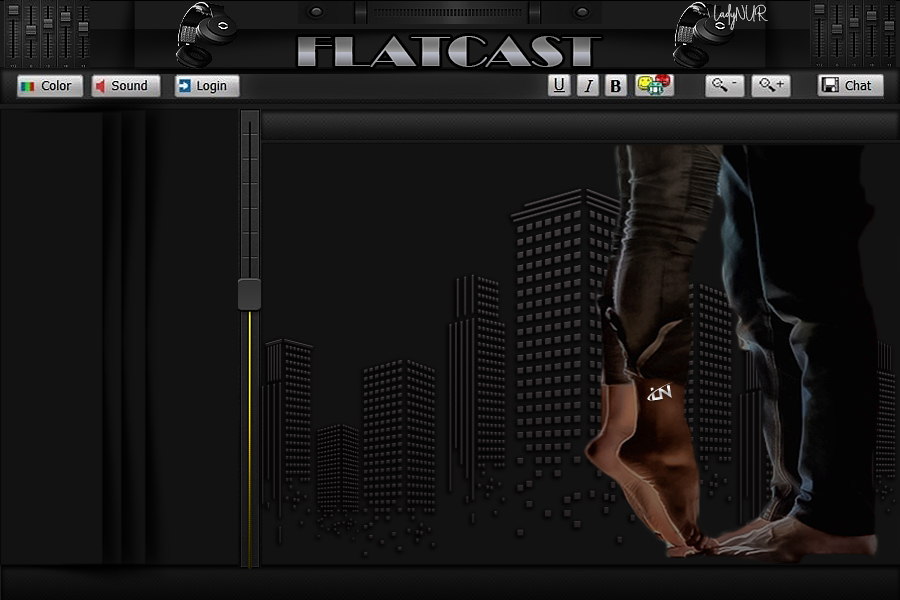Image resolution: width=900 pixels, height=600 pixels.
Task: Click the Login button
Action: click(207, 86)
